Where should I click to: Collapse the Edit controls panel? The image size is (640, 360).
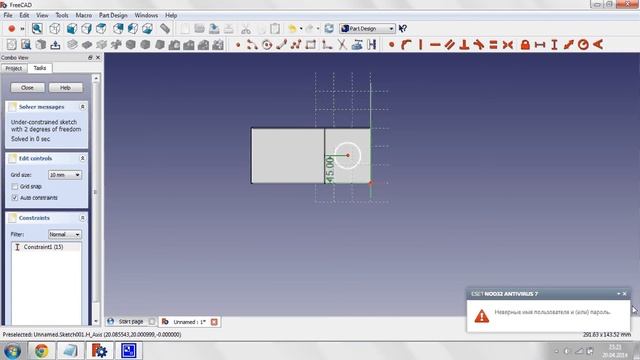tap(82, 158)
